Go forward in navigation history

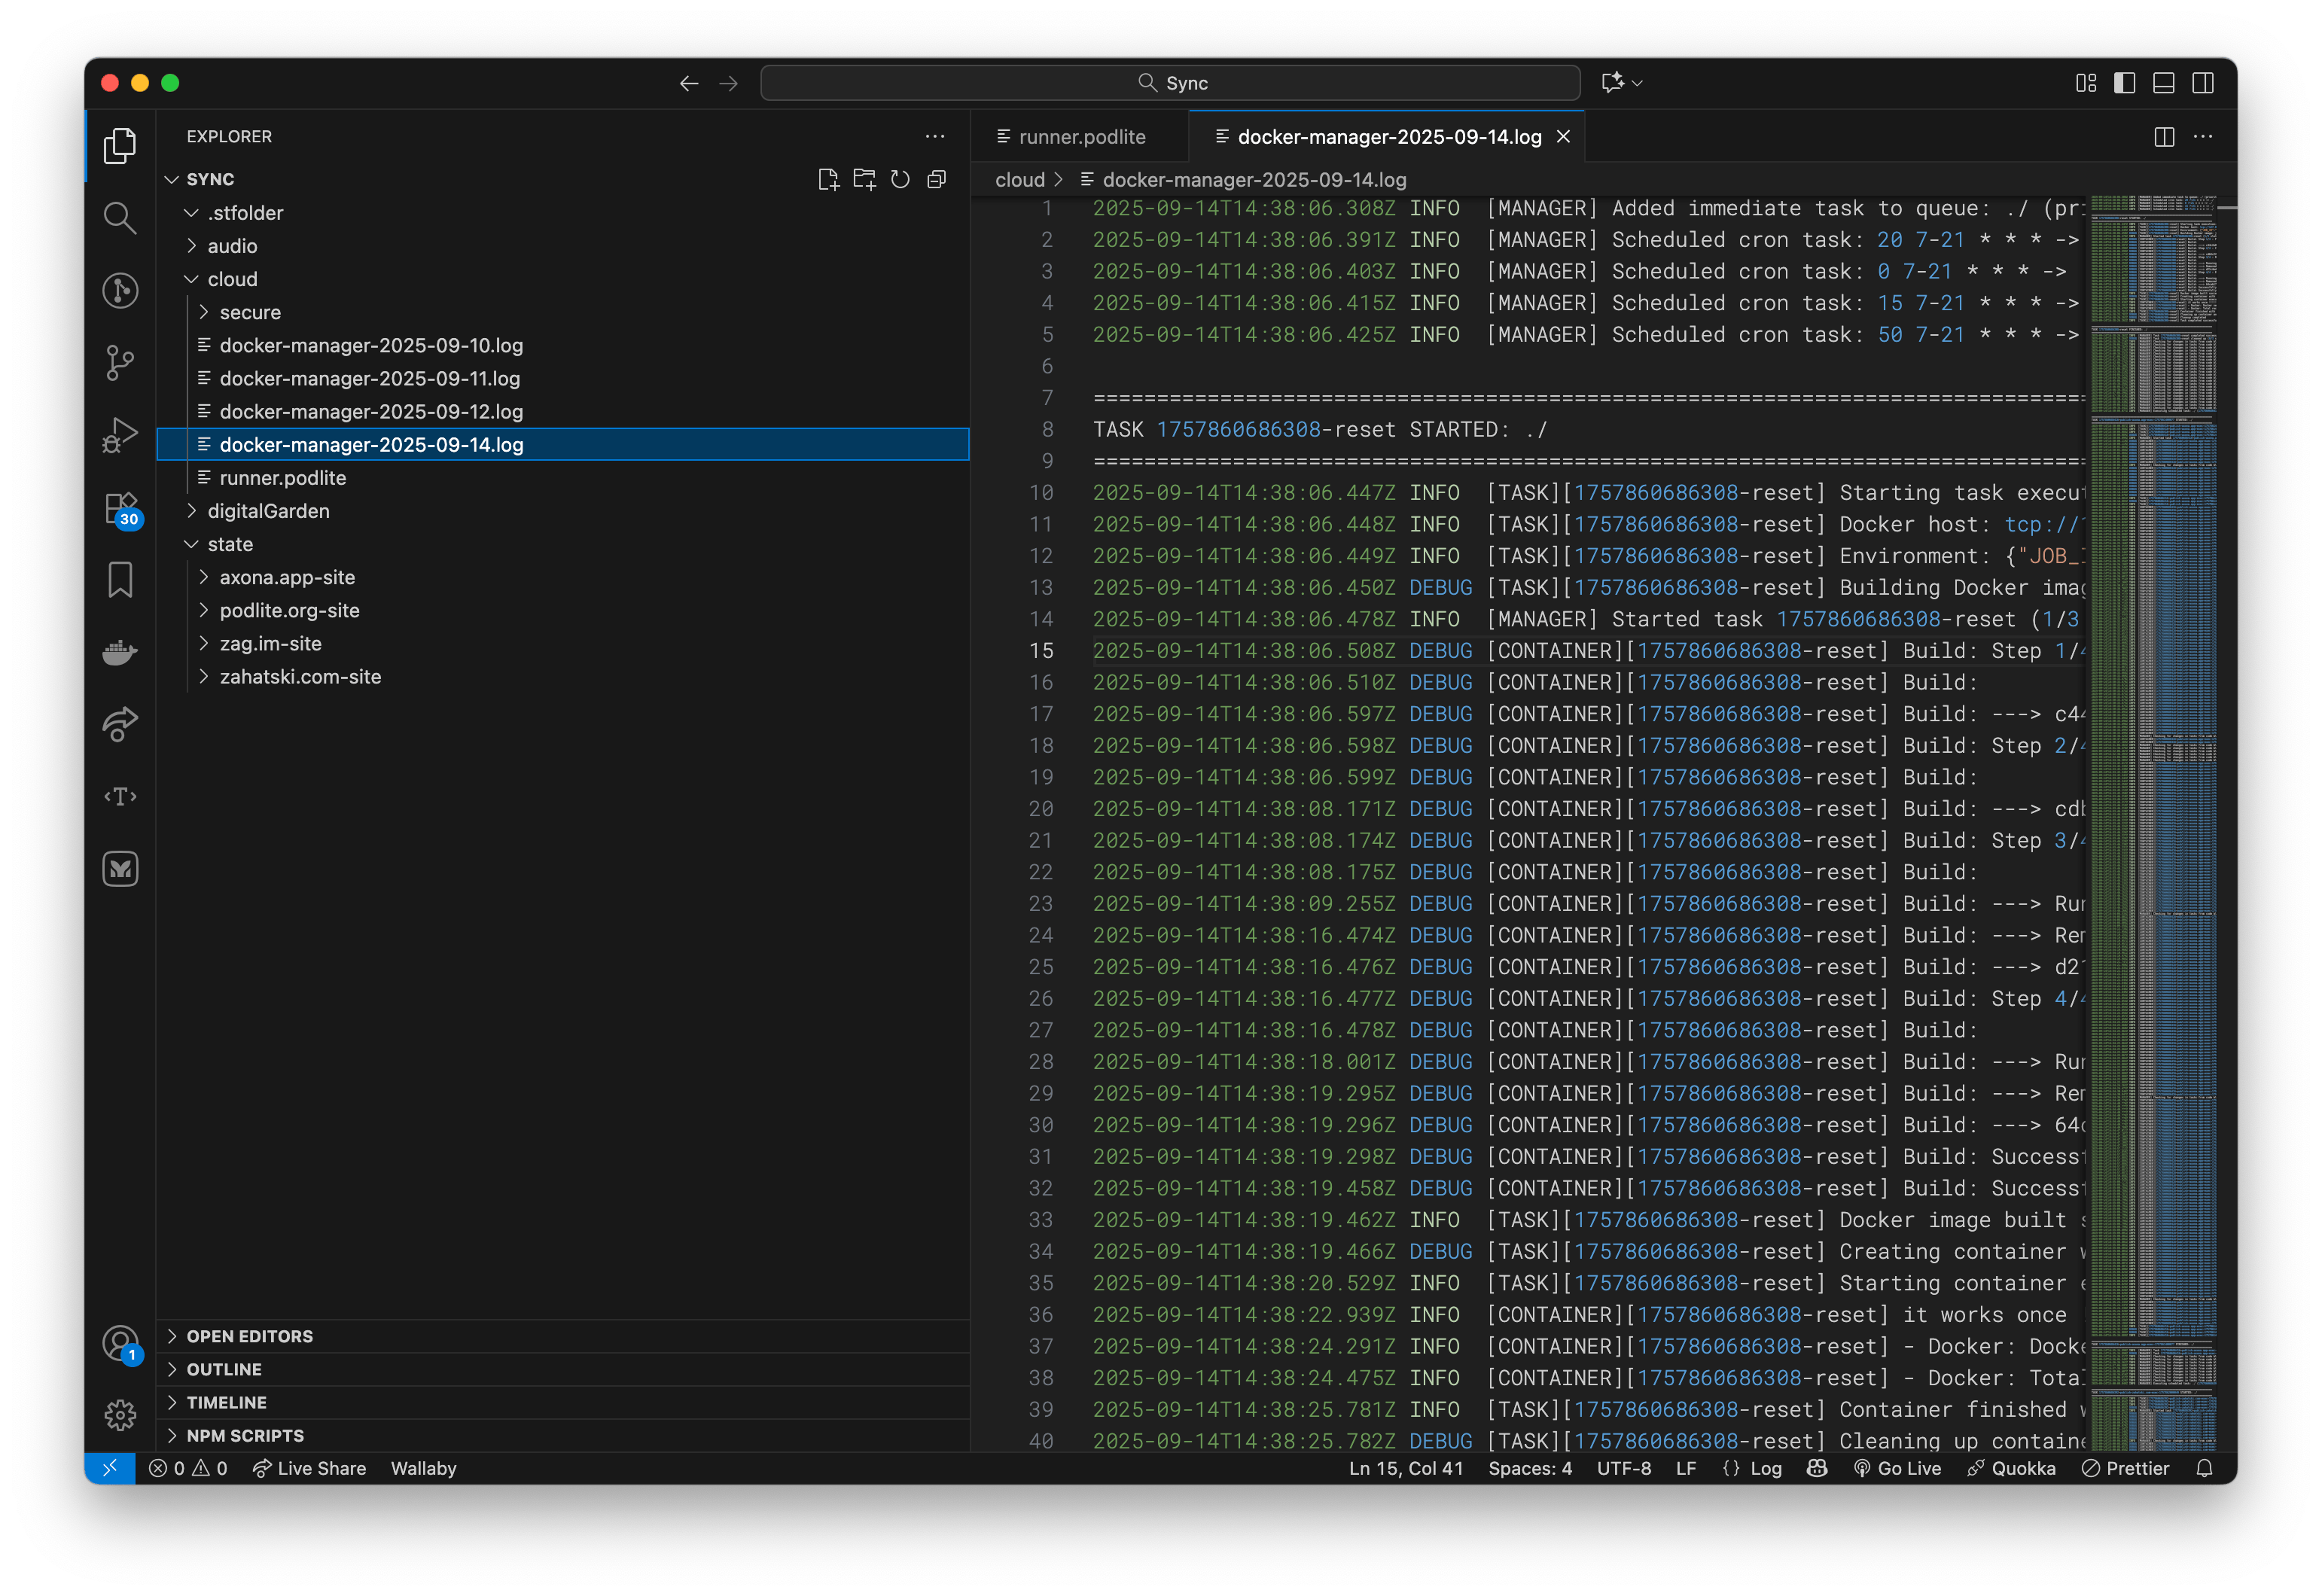click(x=728, y=83)
